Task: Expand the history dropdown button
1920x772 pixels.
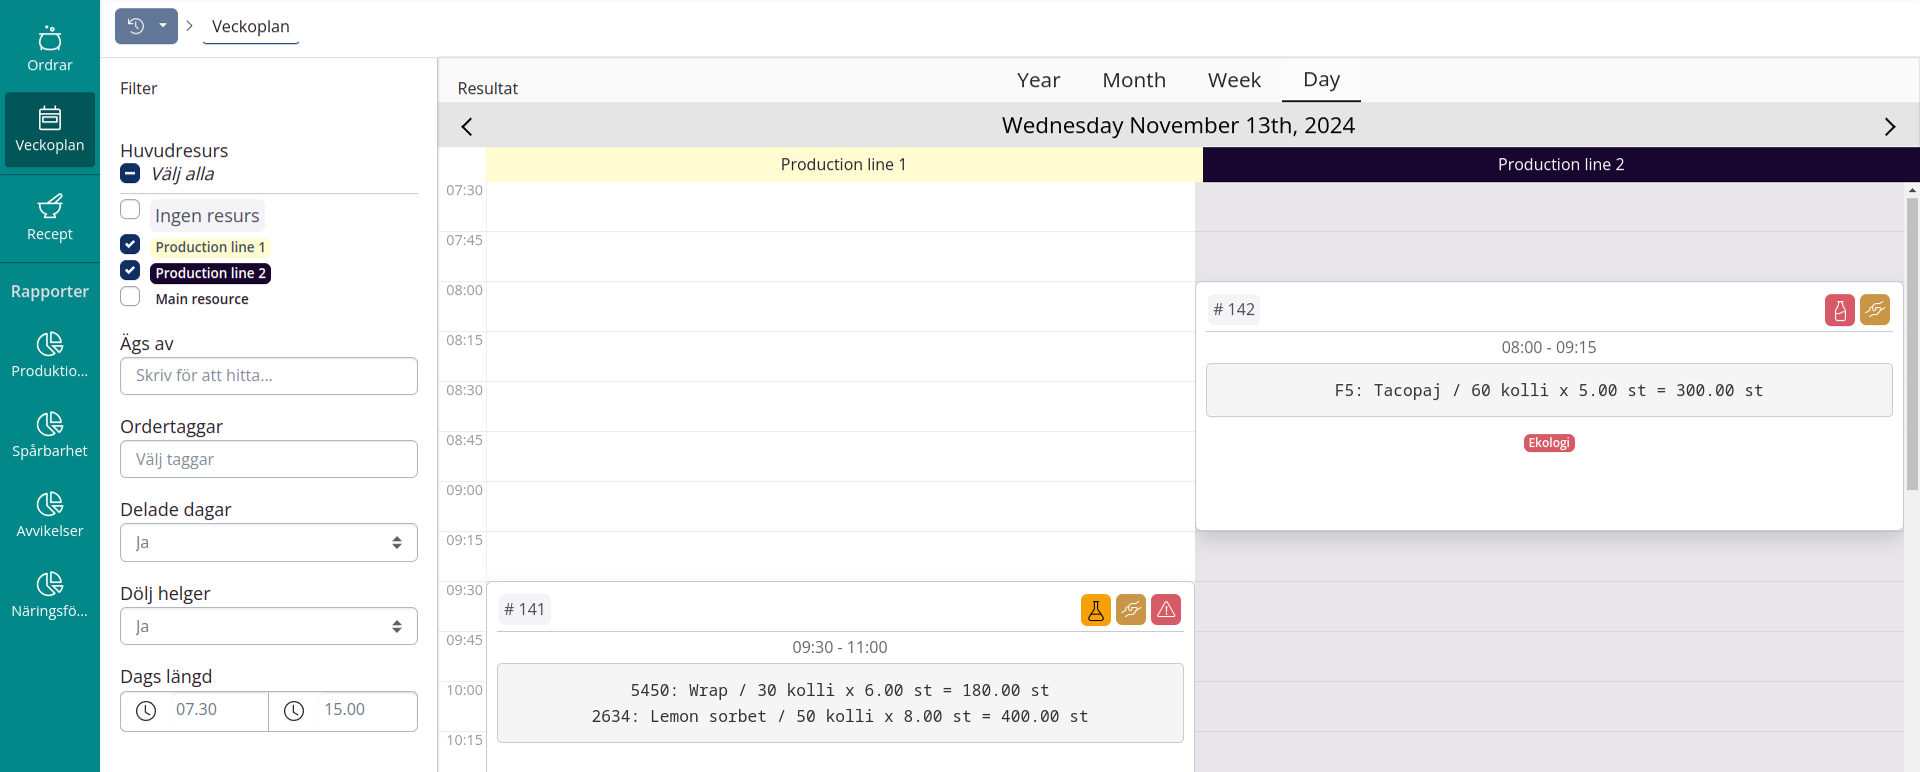Action: (x=162, y=26)
